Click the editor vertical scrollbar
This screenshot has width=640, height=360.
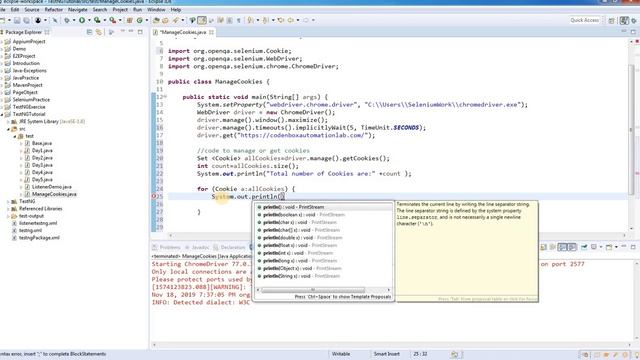click(x=632, y=131)
